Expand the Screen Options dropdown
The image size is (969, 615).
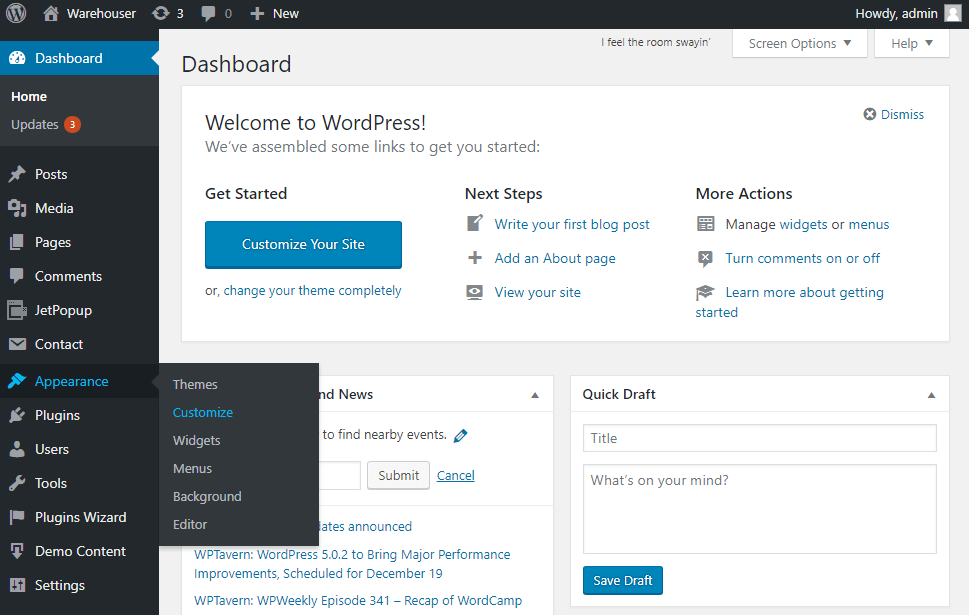pyautogui.click(x=800, y=43)
